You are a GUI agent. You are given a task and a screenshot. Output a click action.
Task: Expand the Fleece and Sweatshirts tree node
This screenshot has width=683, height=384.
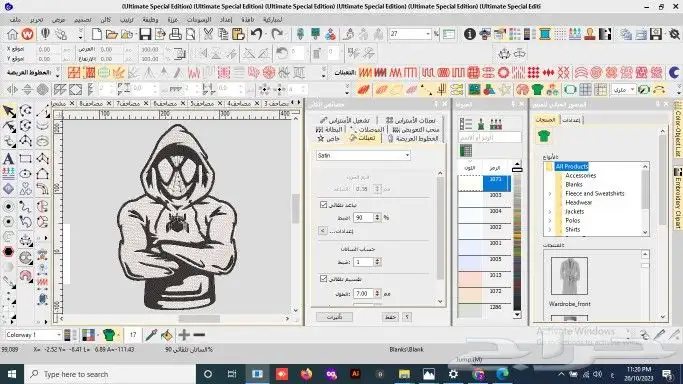[x=550, y=193]
